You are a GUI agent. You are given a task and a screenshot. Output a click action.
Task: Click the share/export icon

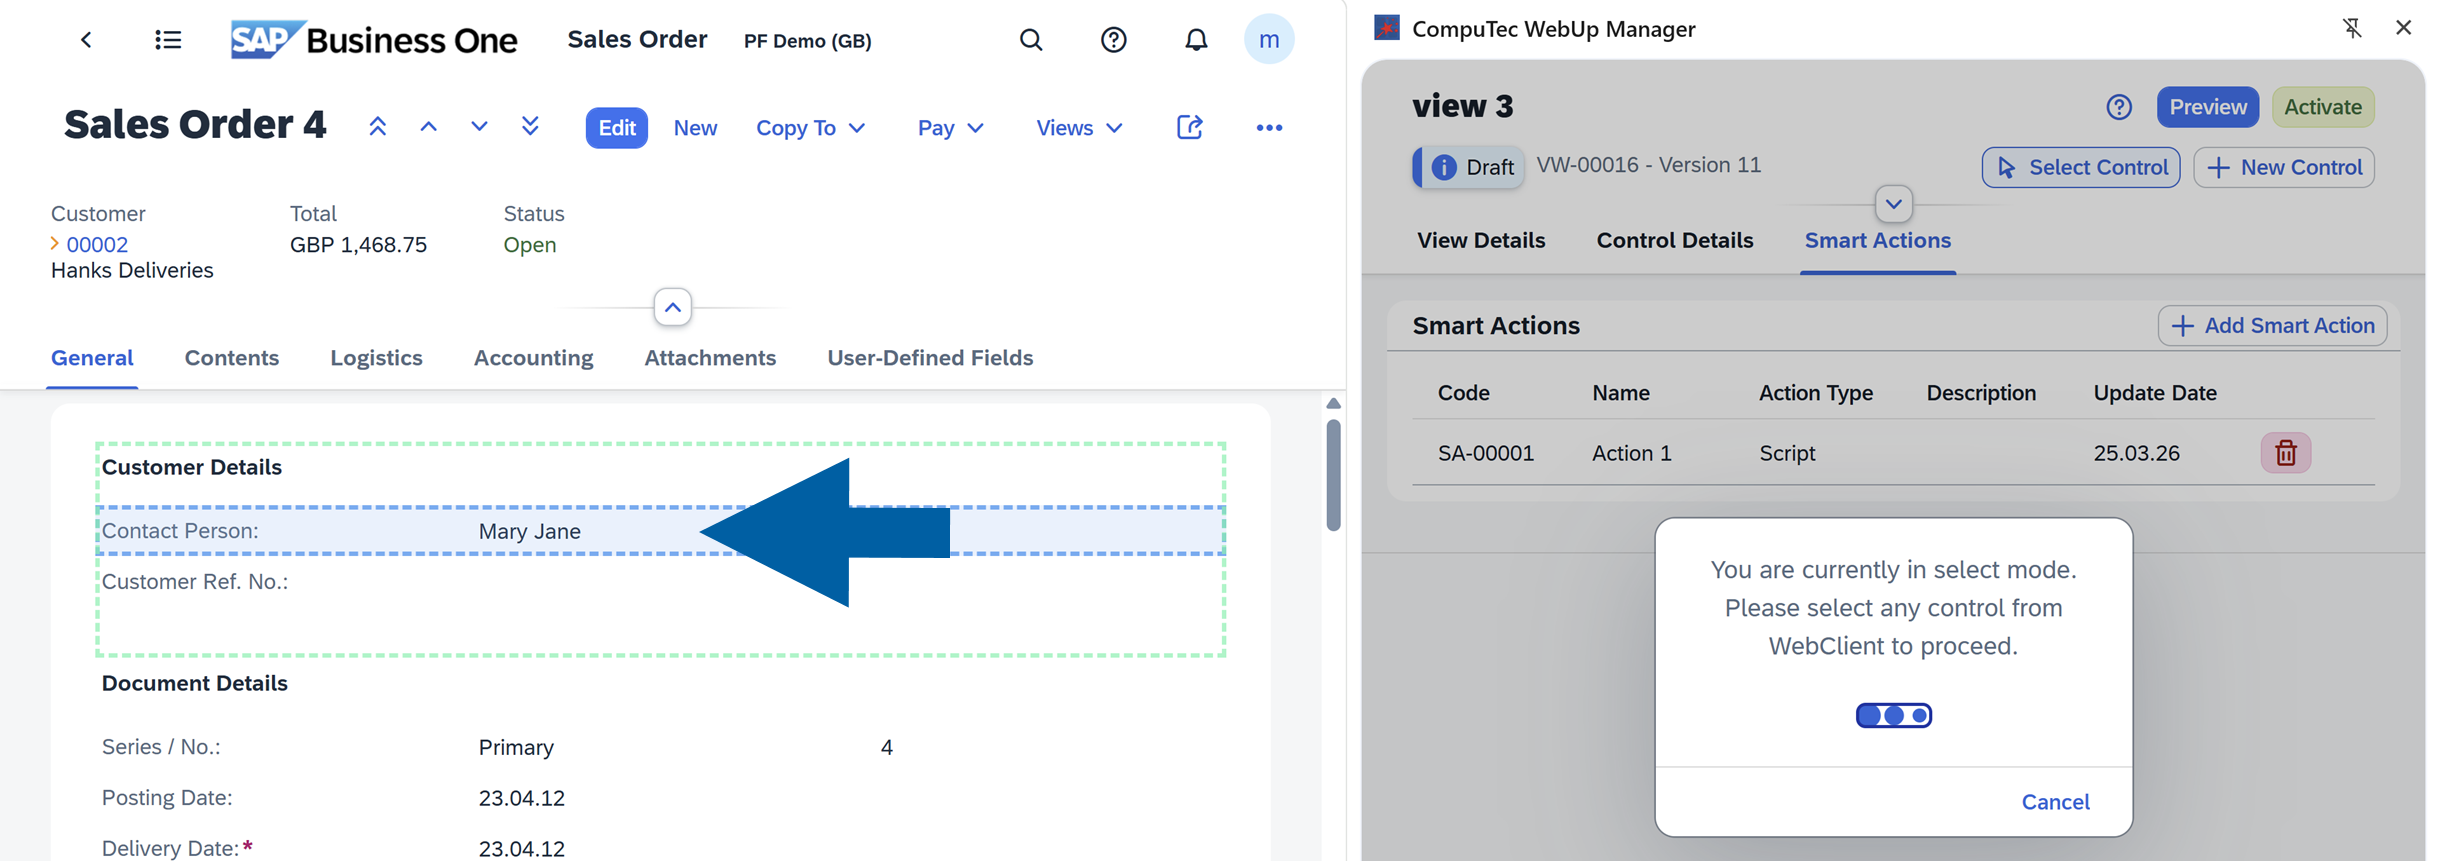[1189, 127]
